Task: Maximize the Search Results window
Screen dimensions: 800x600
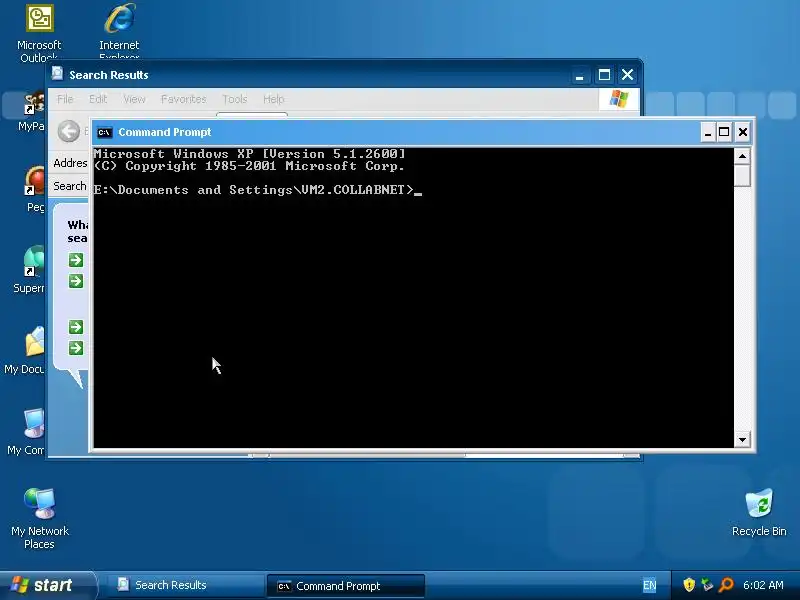Action: 604,76
